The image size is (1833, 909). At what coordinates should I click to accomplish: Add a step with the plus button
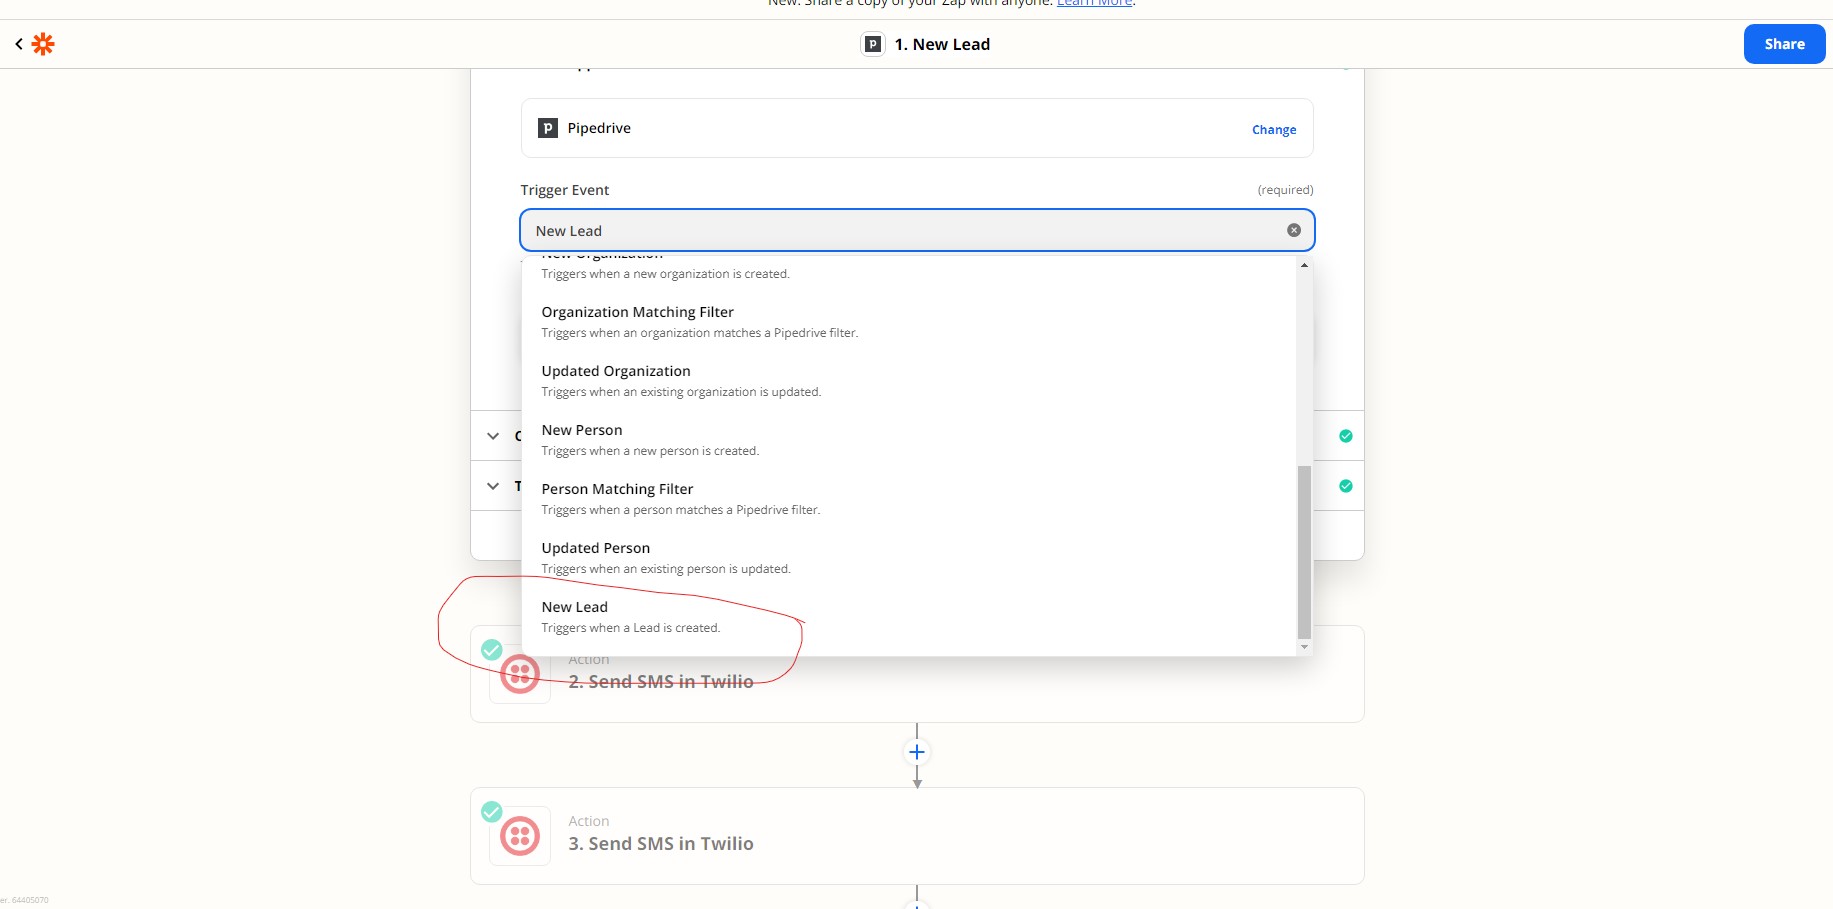click(x=917, y=752)
